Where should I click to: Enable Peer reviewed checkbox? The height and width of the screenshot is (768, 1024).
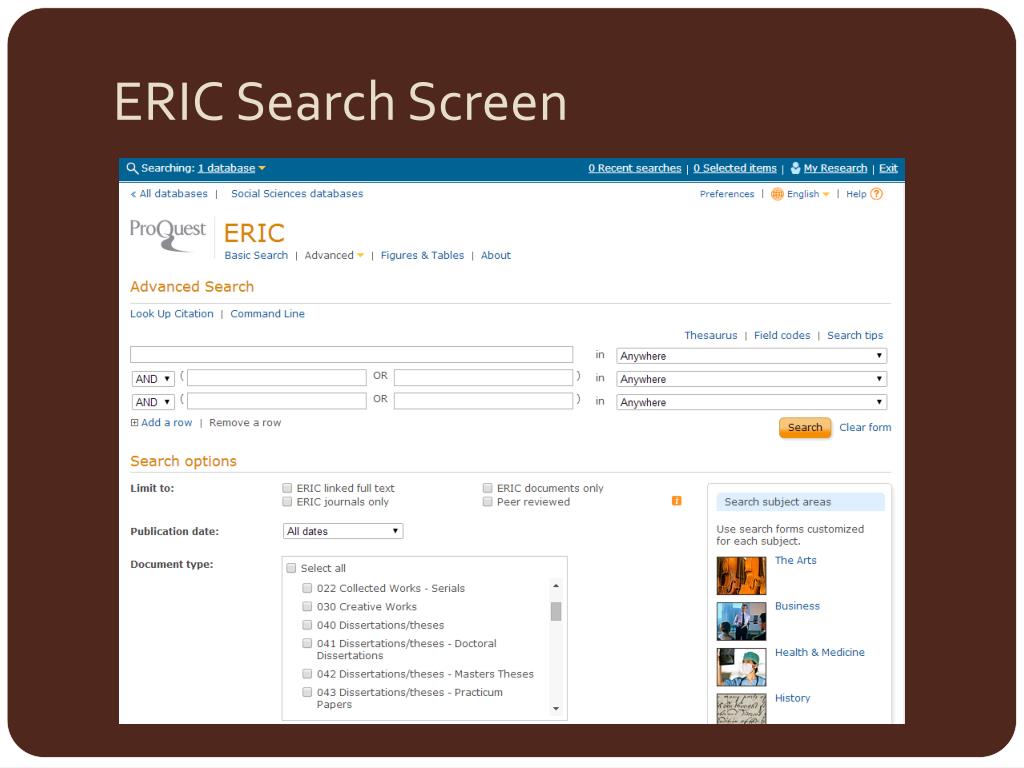488,502
